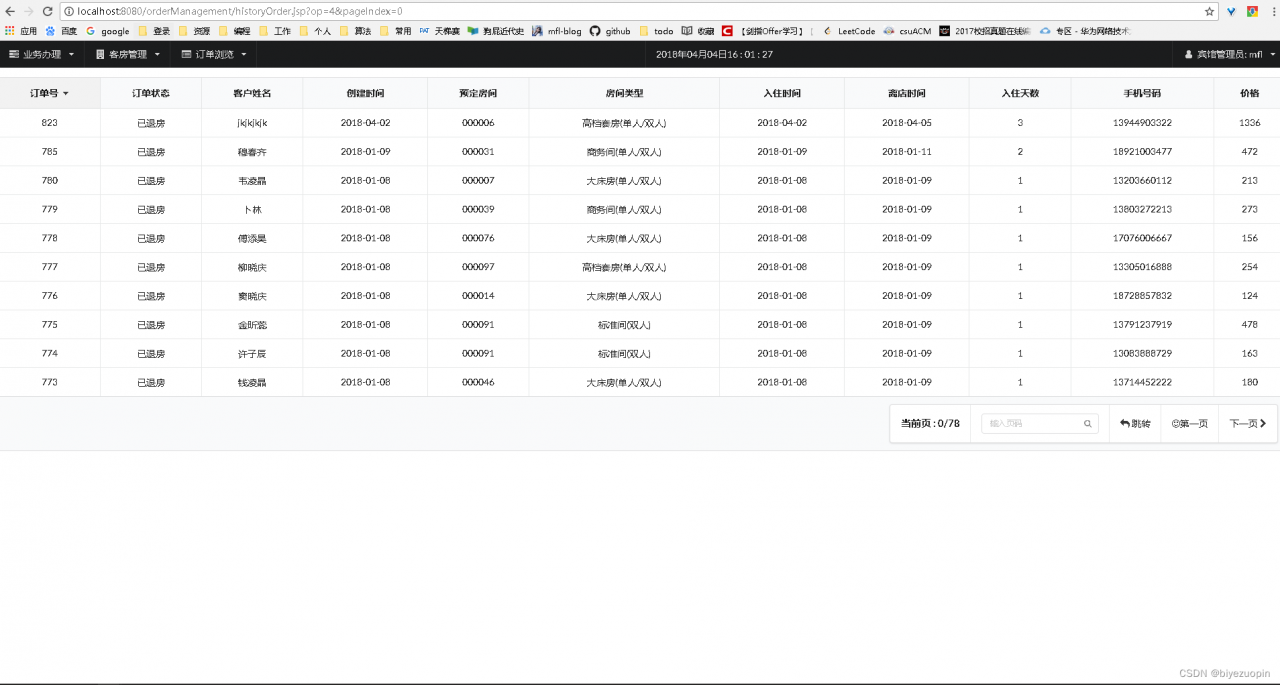
Task: Open the 华为网络技术 专区 bookmark
Action: coord(1085,31)
